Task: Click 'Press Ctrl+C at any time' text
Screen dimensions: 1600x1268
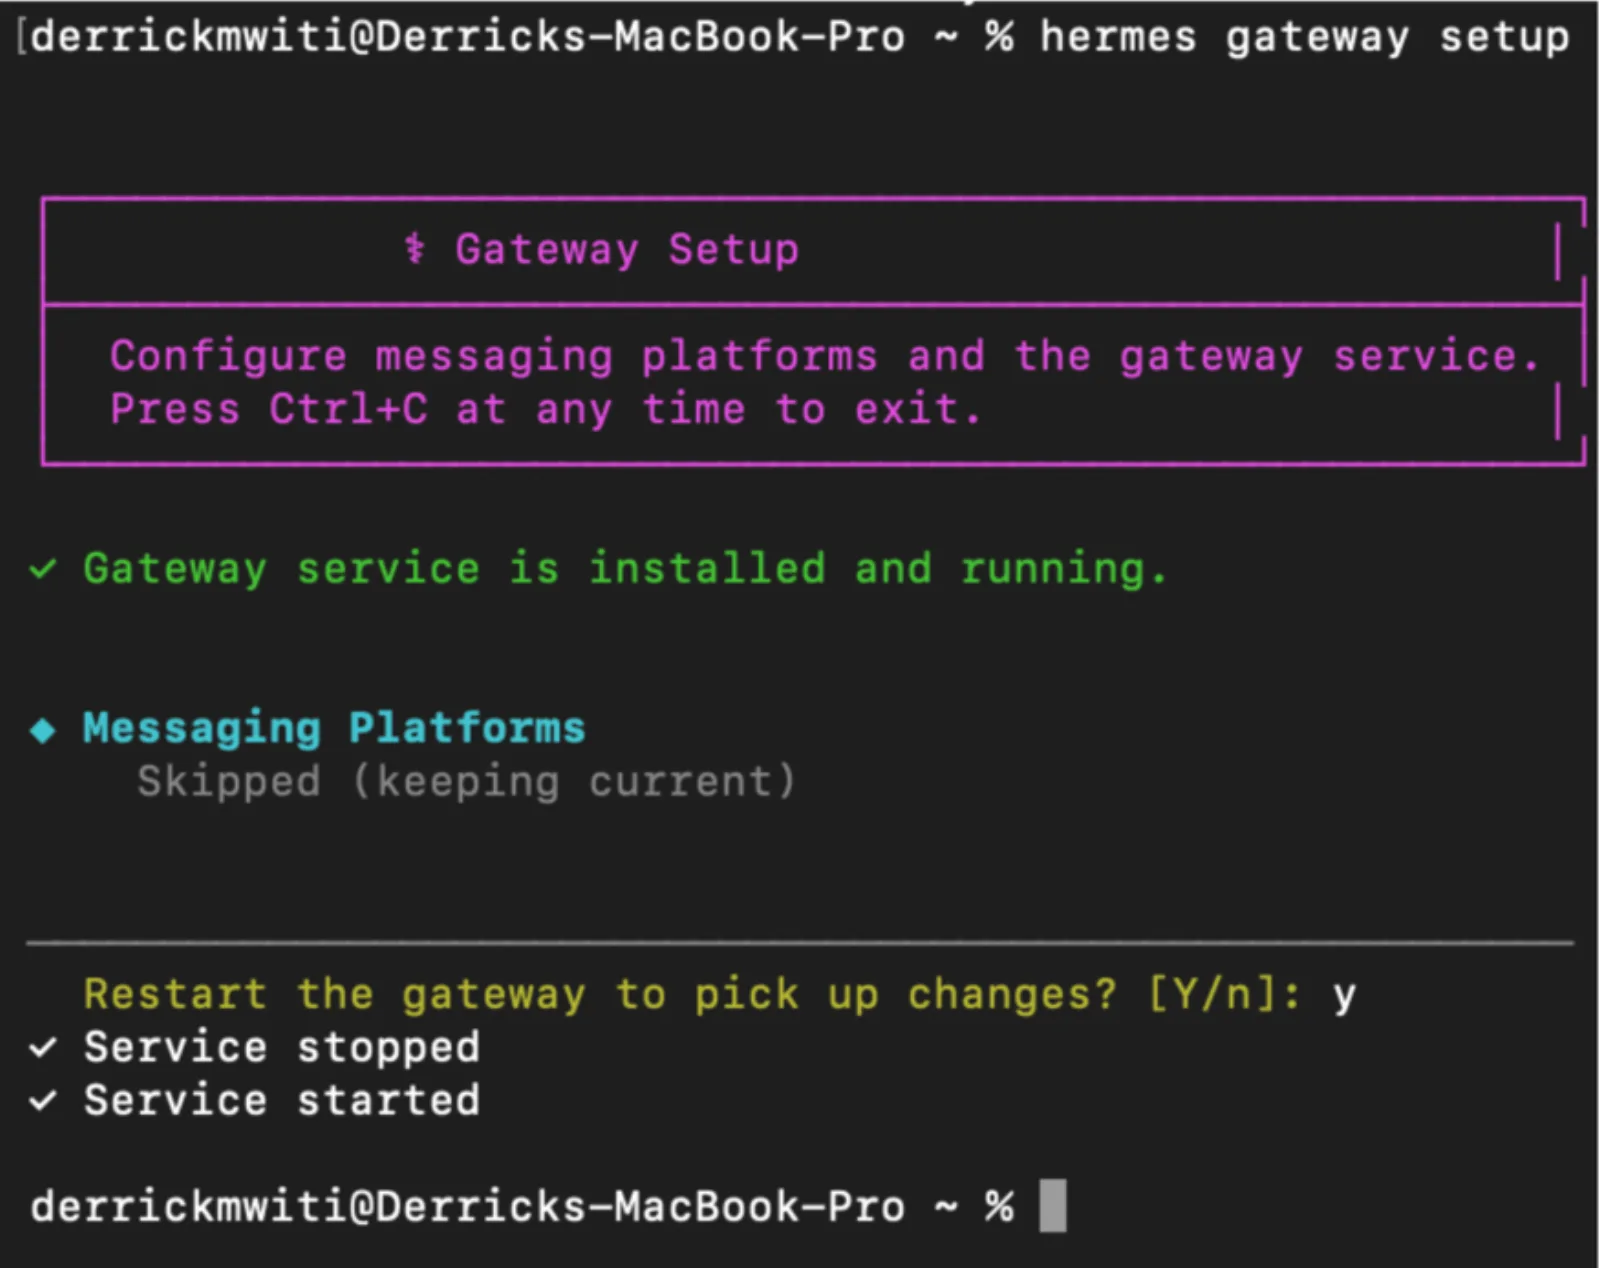Action: [428, 409]
